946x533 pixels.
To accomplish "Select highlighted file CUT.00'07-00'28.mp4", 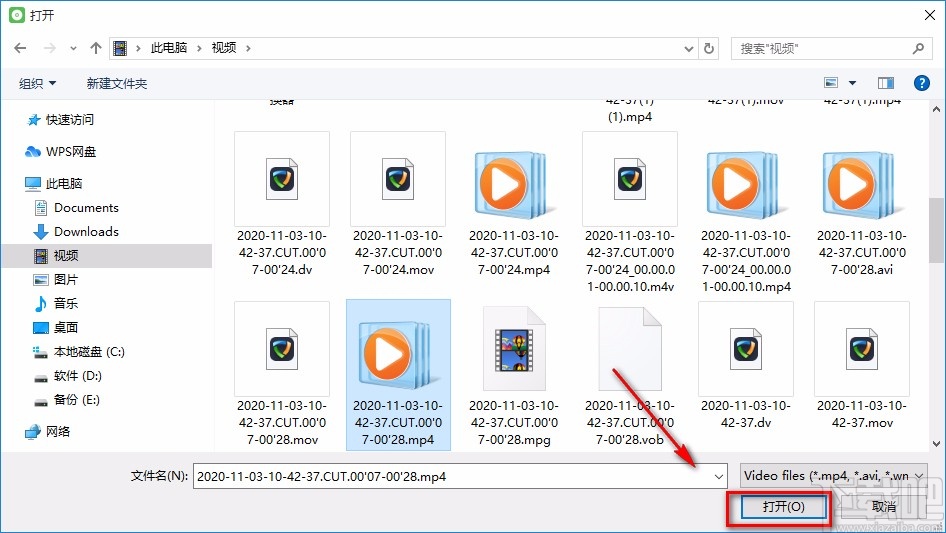I will pos(398,374).
